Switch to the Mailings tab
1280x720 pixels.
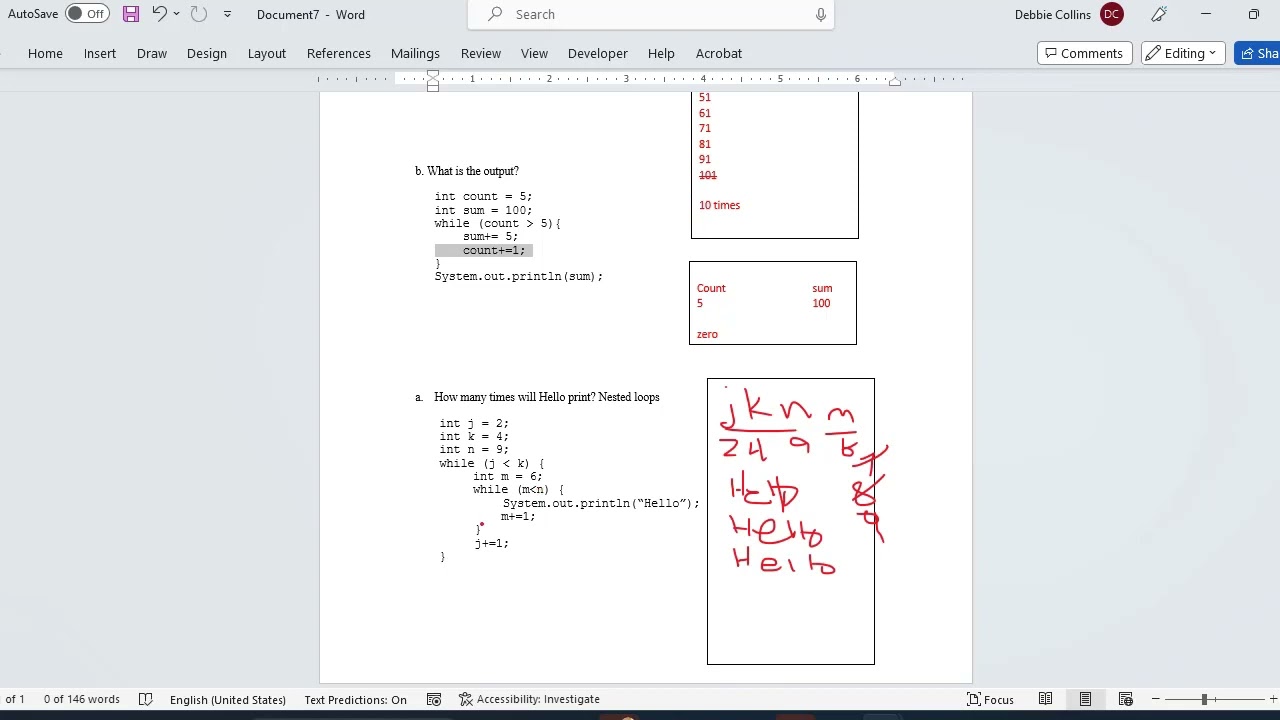point(415,53)
